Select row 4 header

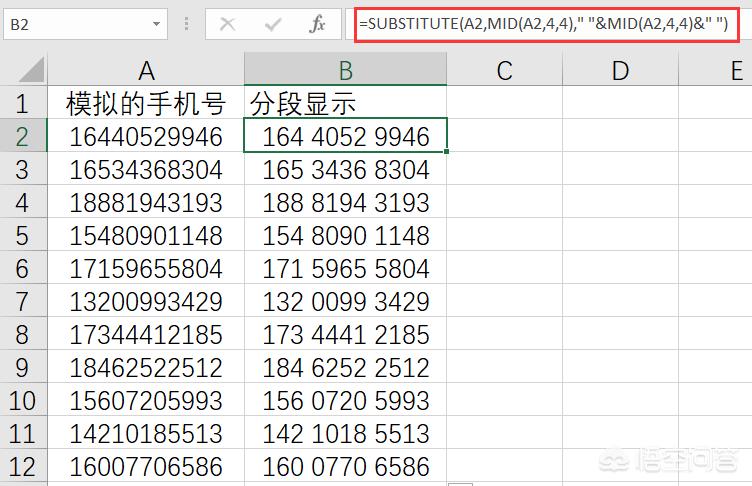pyautogui.click(x=23, y=202)
